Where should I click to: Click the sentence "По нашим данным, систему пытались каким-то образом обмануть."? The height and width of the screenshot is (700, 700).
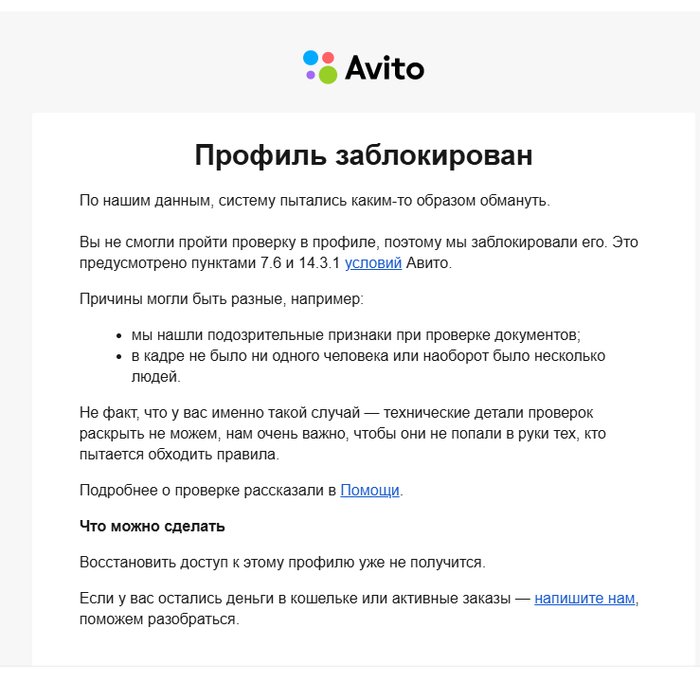coord(315,200)
